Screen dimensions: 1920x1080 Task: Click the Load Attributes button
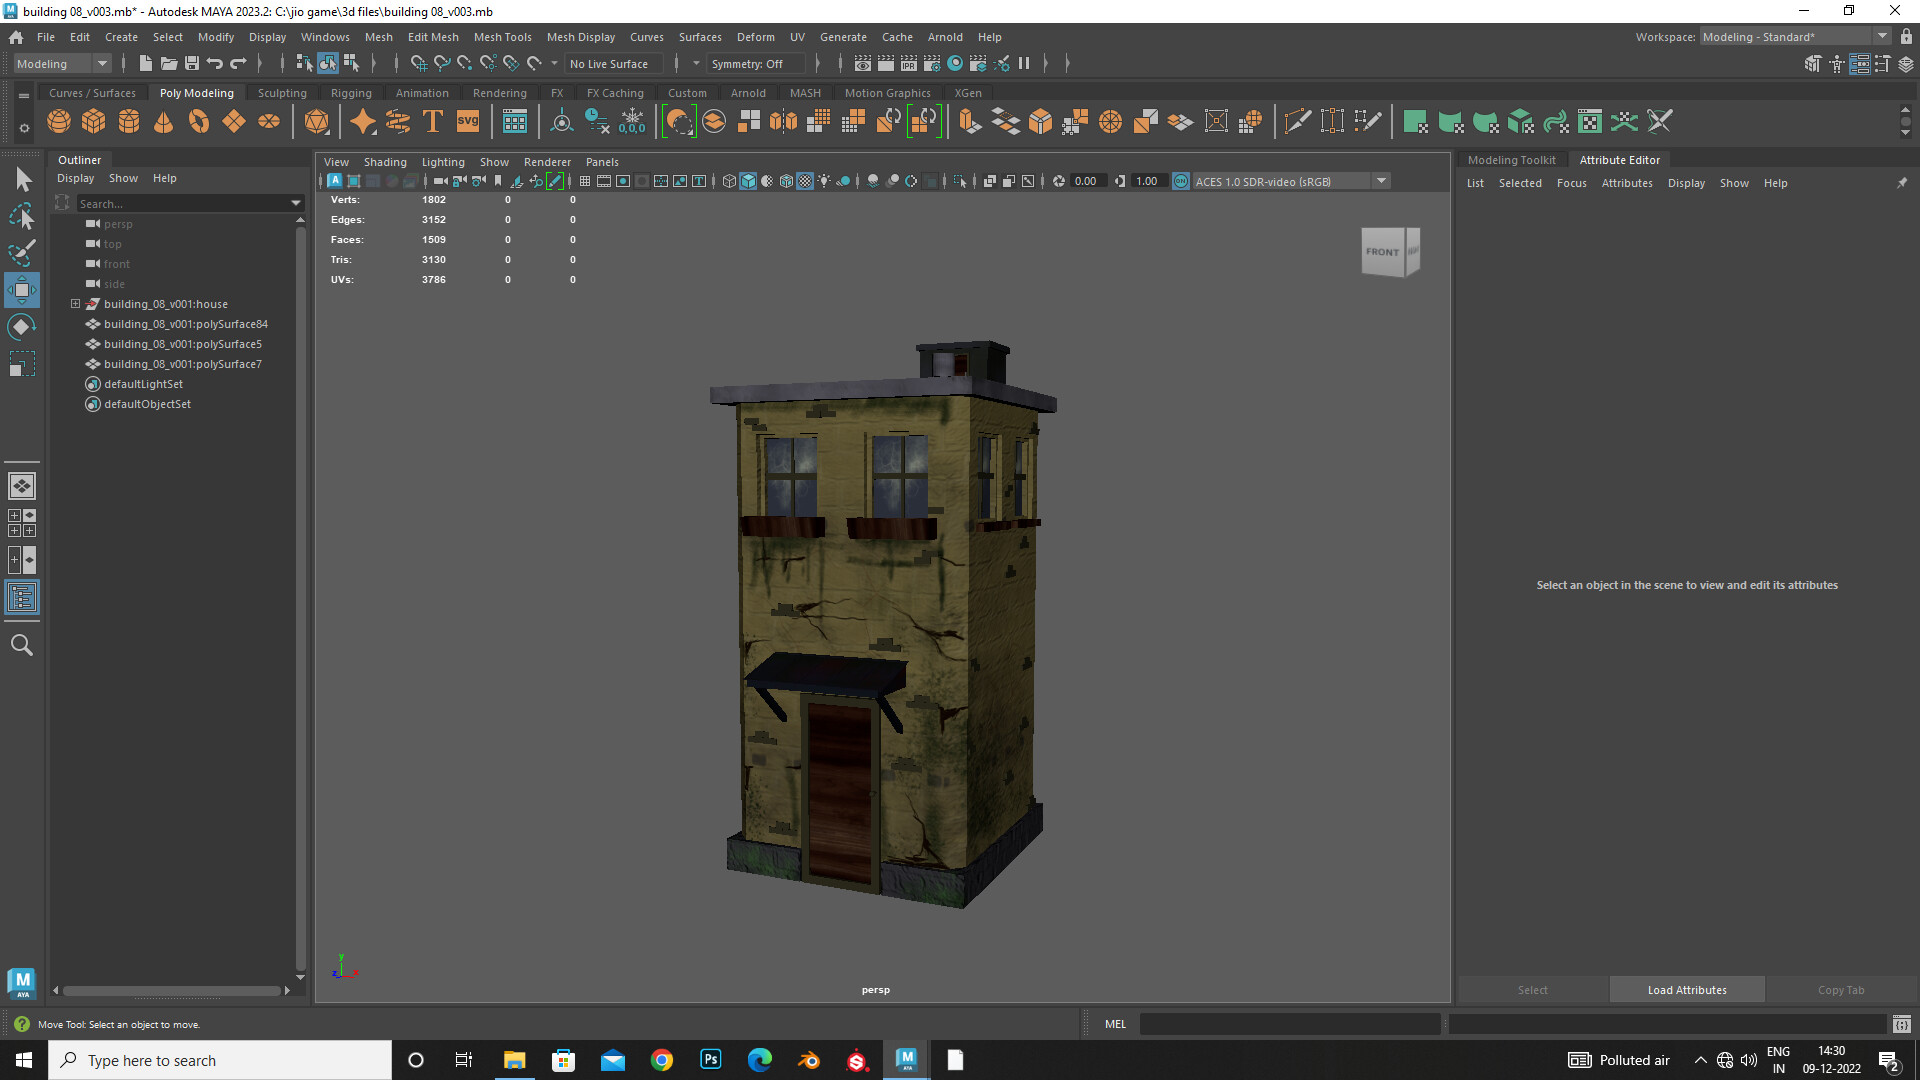pos(1686,990)
